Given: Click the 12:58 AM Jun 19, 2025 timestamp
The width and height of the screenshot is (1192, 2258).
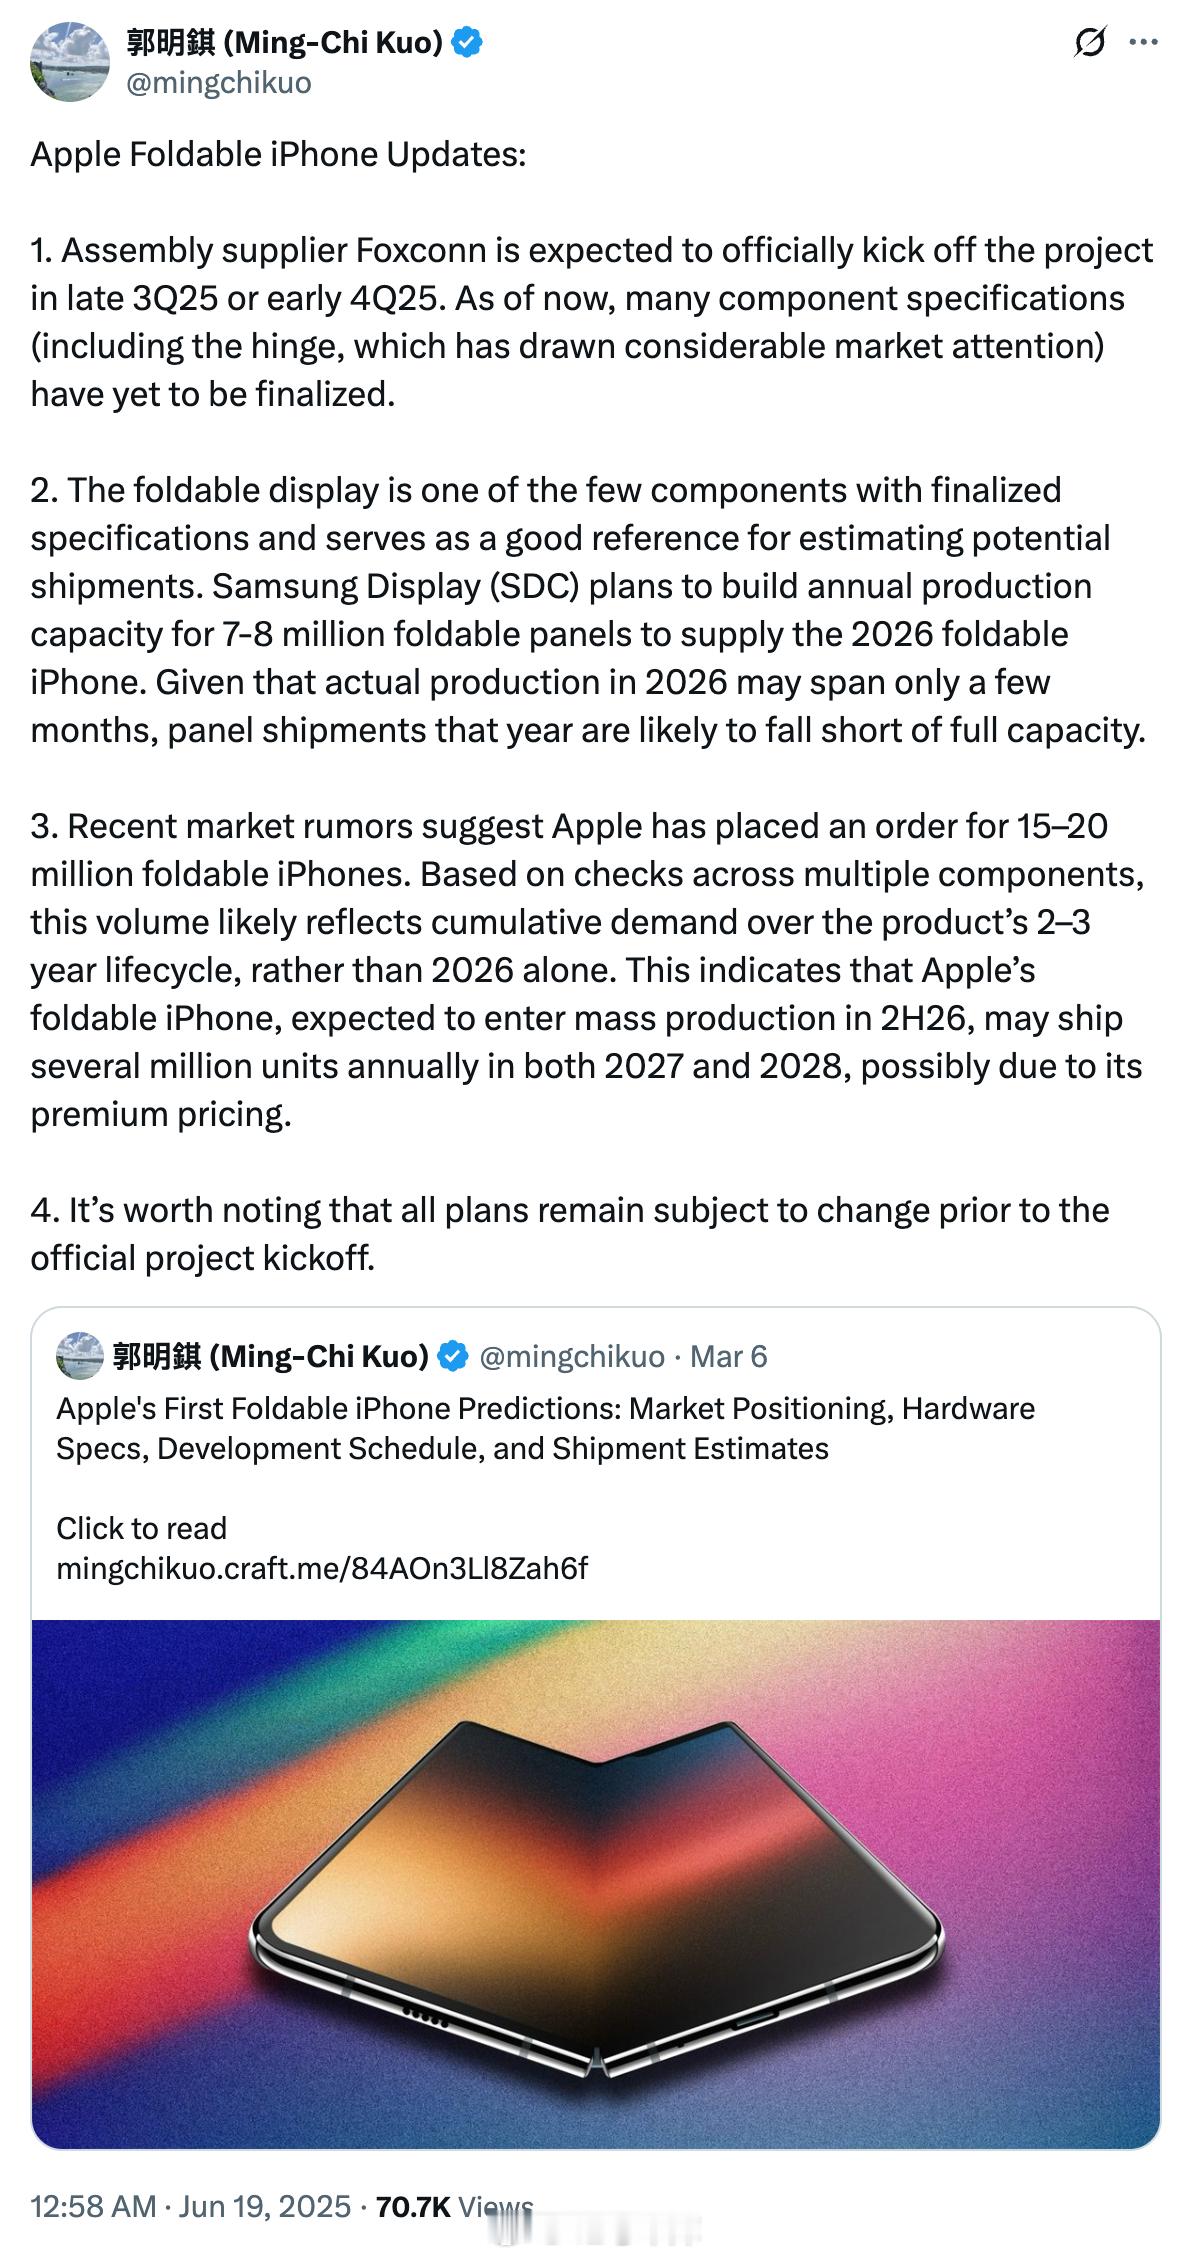Looking at the screenshot, I should (190, 2206).
